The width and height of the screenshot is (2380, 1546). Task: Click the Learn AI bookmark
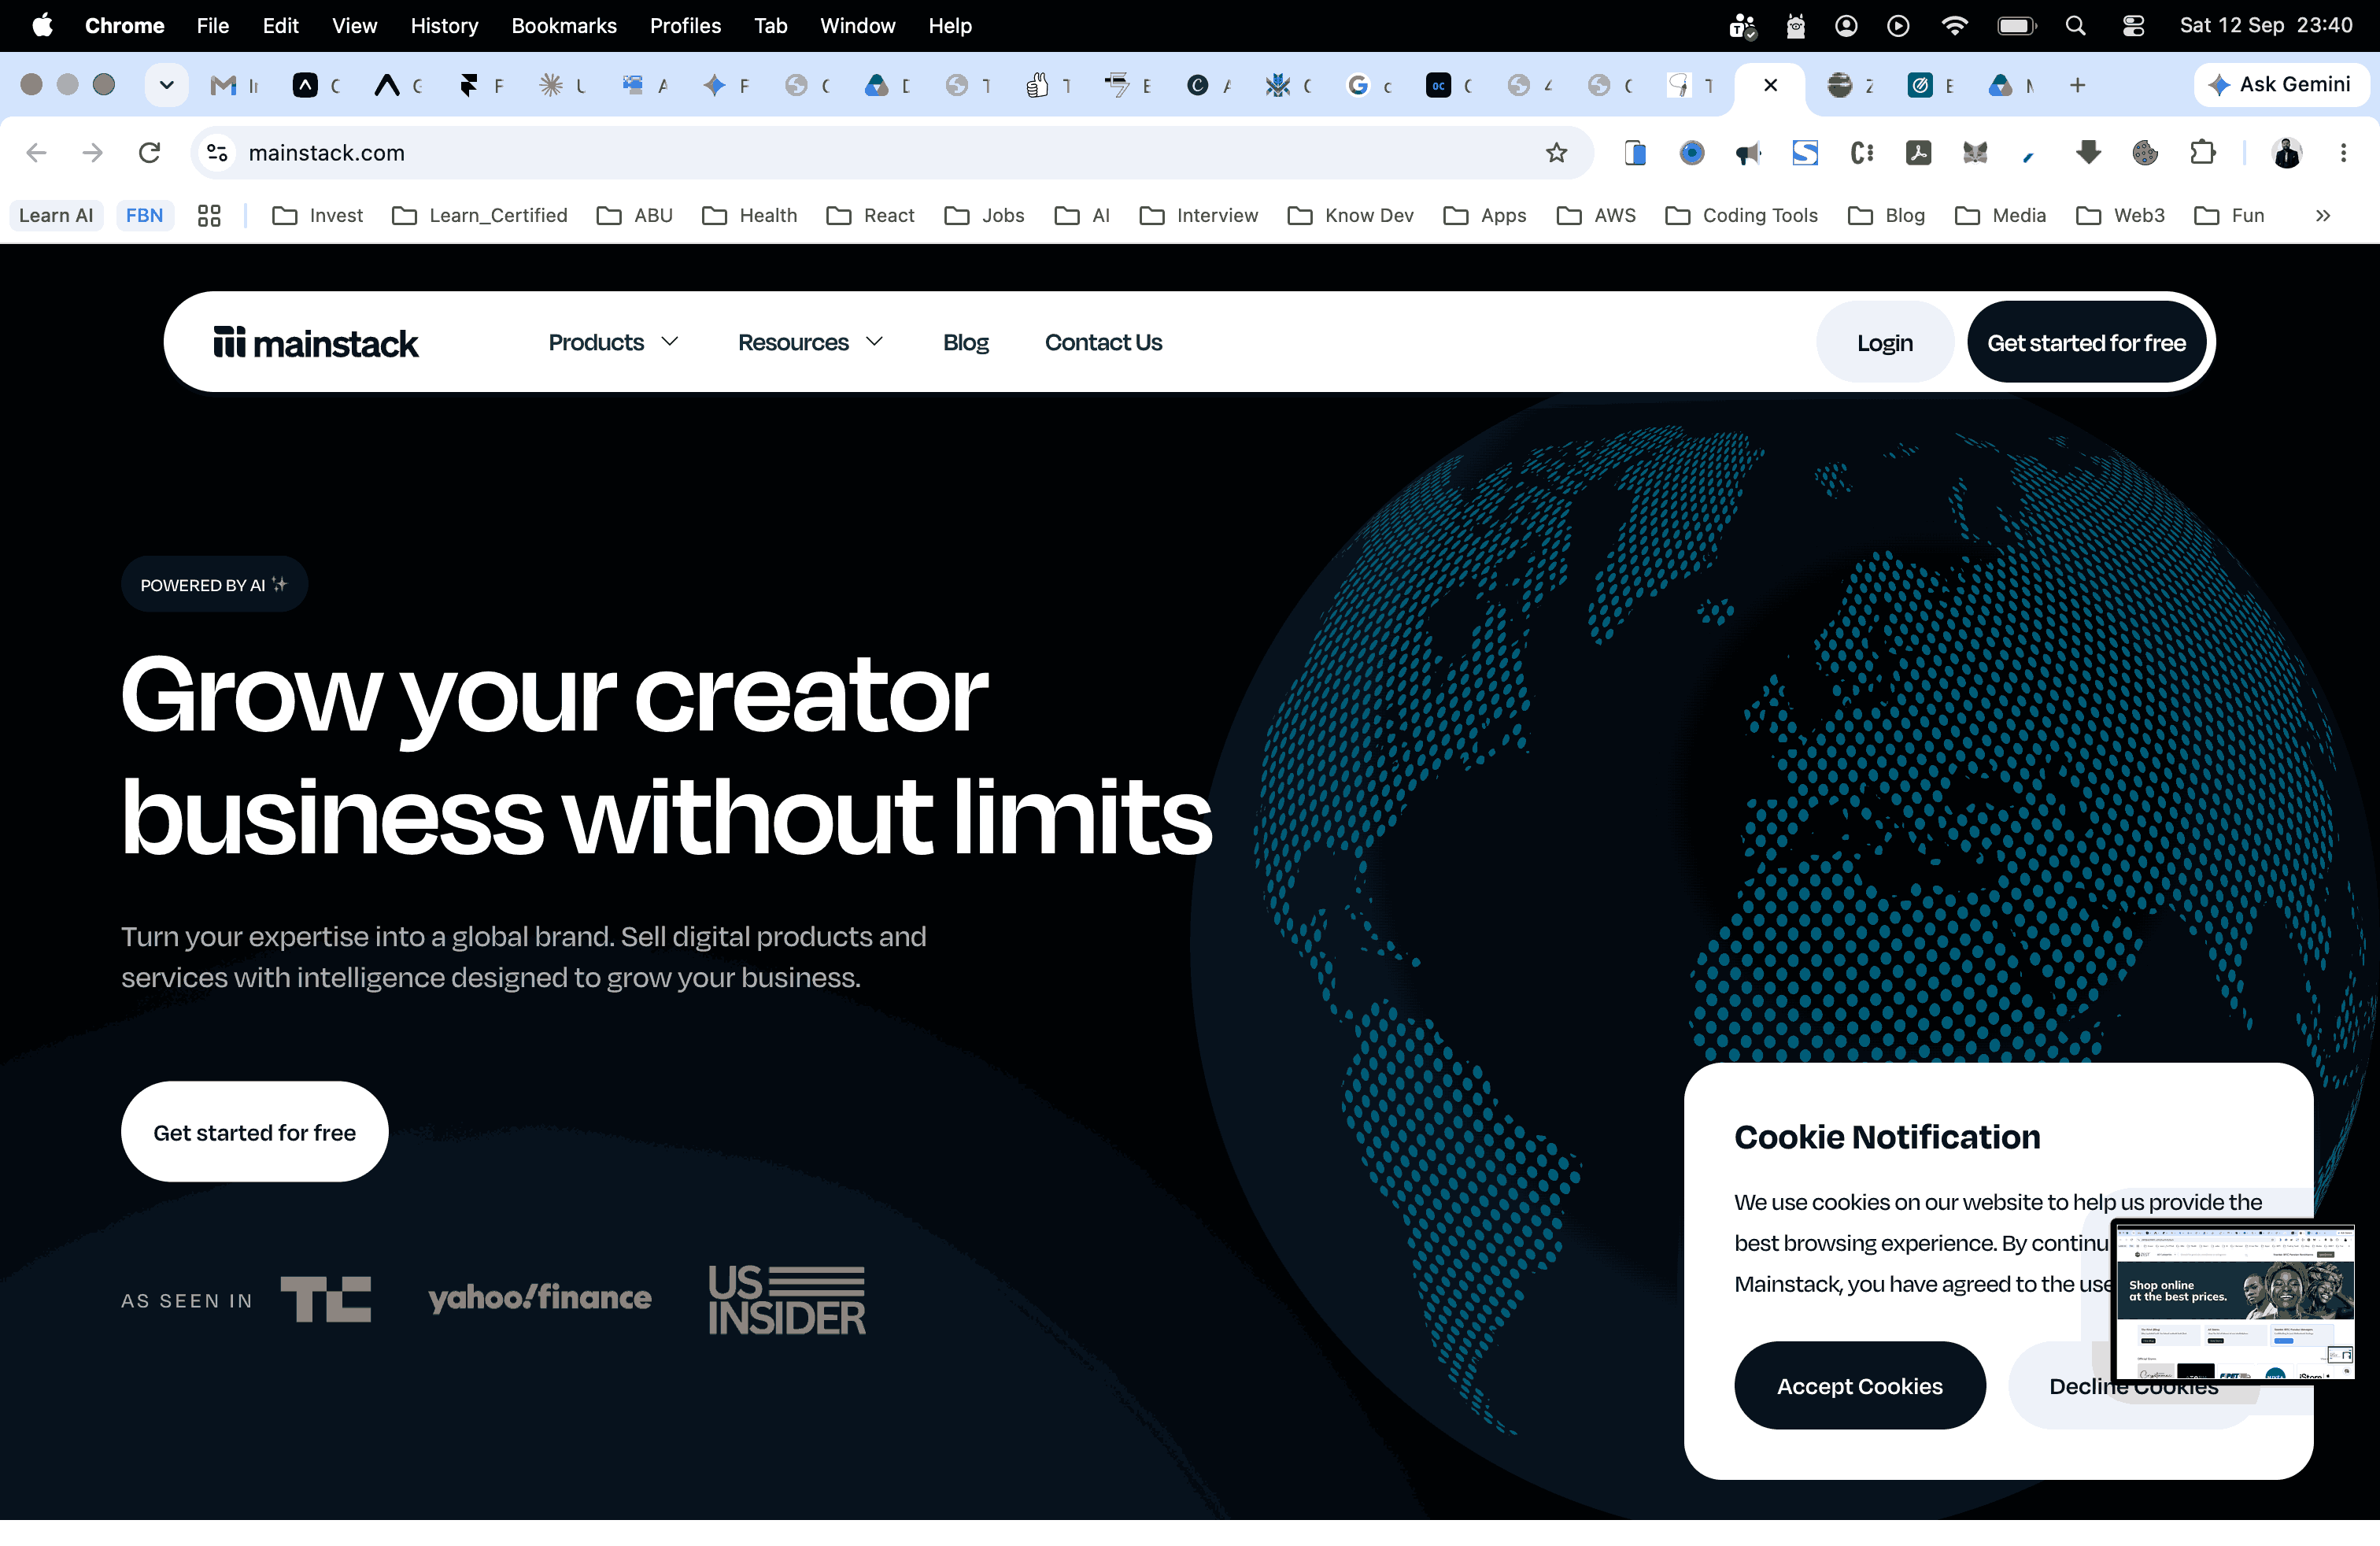pyautogui.click(x=56, y=215)
